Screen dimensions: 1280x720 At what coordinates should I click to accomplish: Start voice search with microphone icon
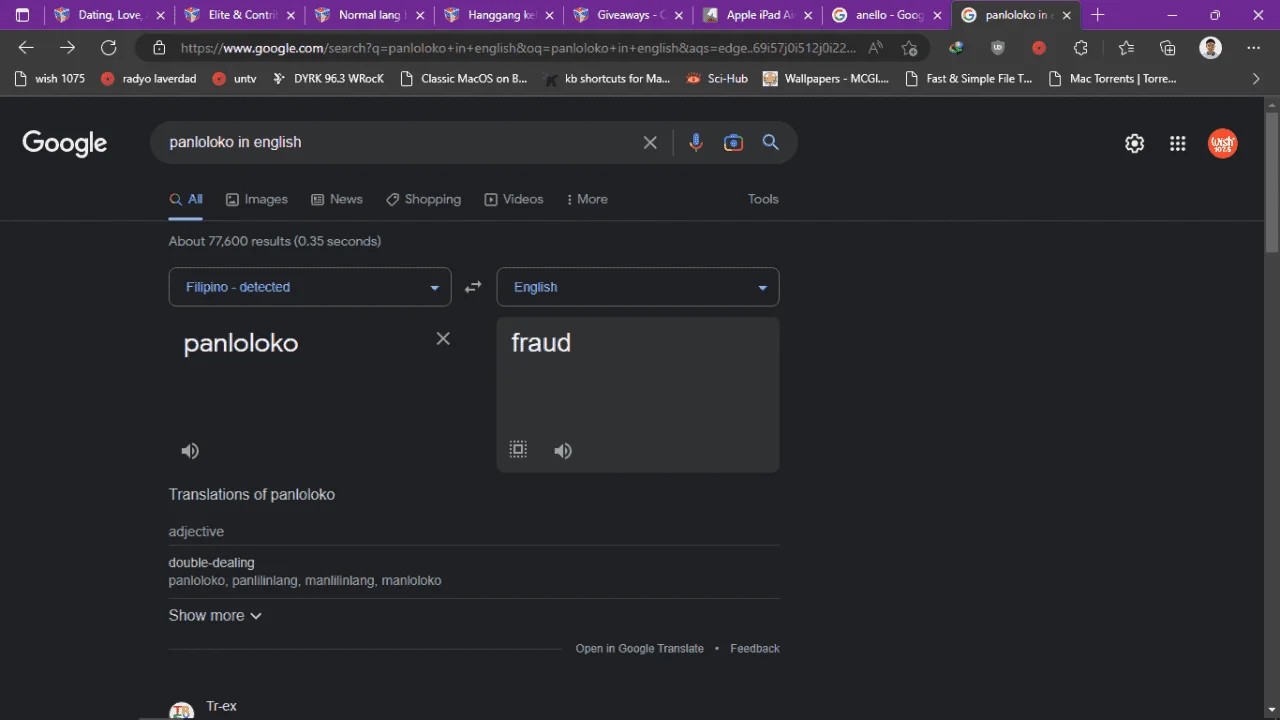(696, 143)
